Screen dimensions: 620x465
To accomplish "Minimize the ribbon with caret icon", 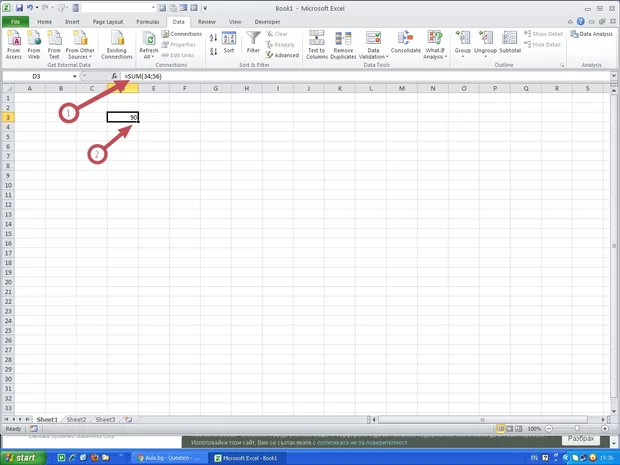I will (570, 22).
